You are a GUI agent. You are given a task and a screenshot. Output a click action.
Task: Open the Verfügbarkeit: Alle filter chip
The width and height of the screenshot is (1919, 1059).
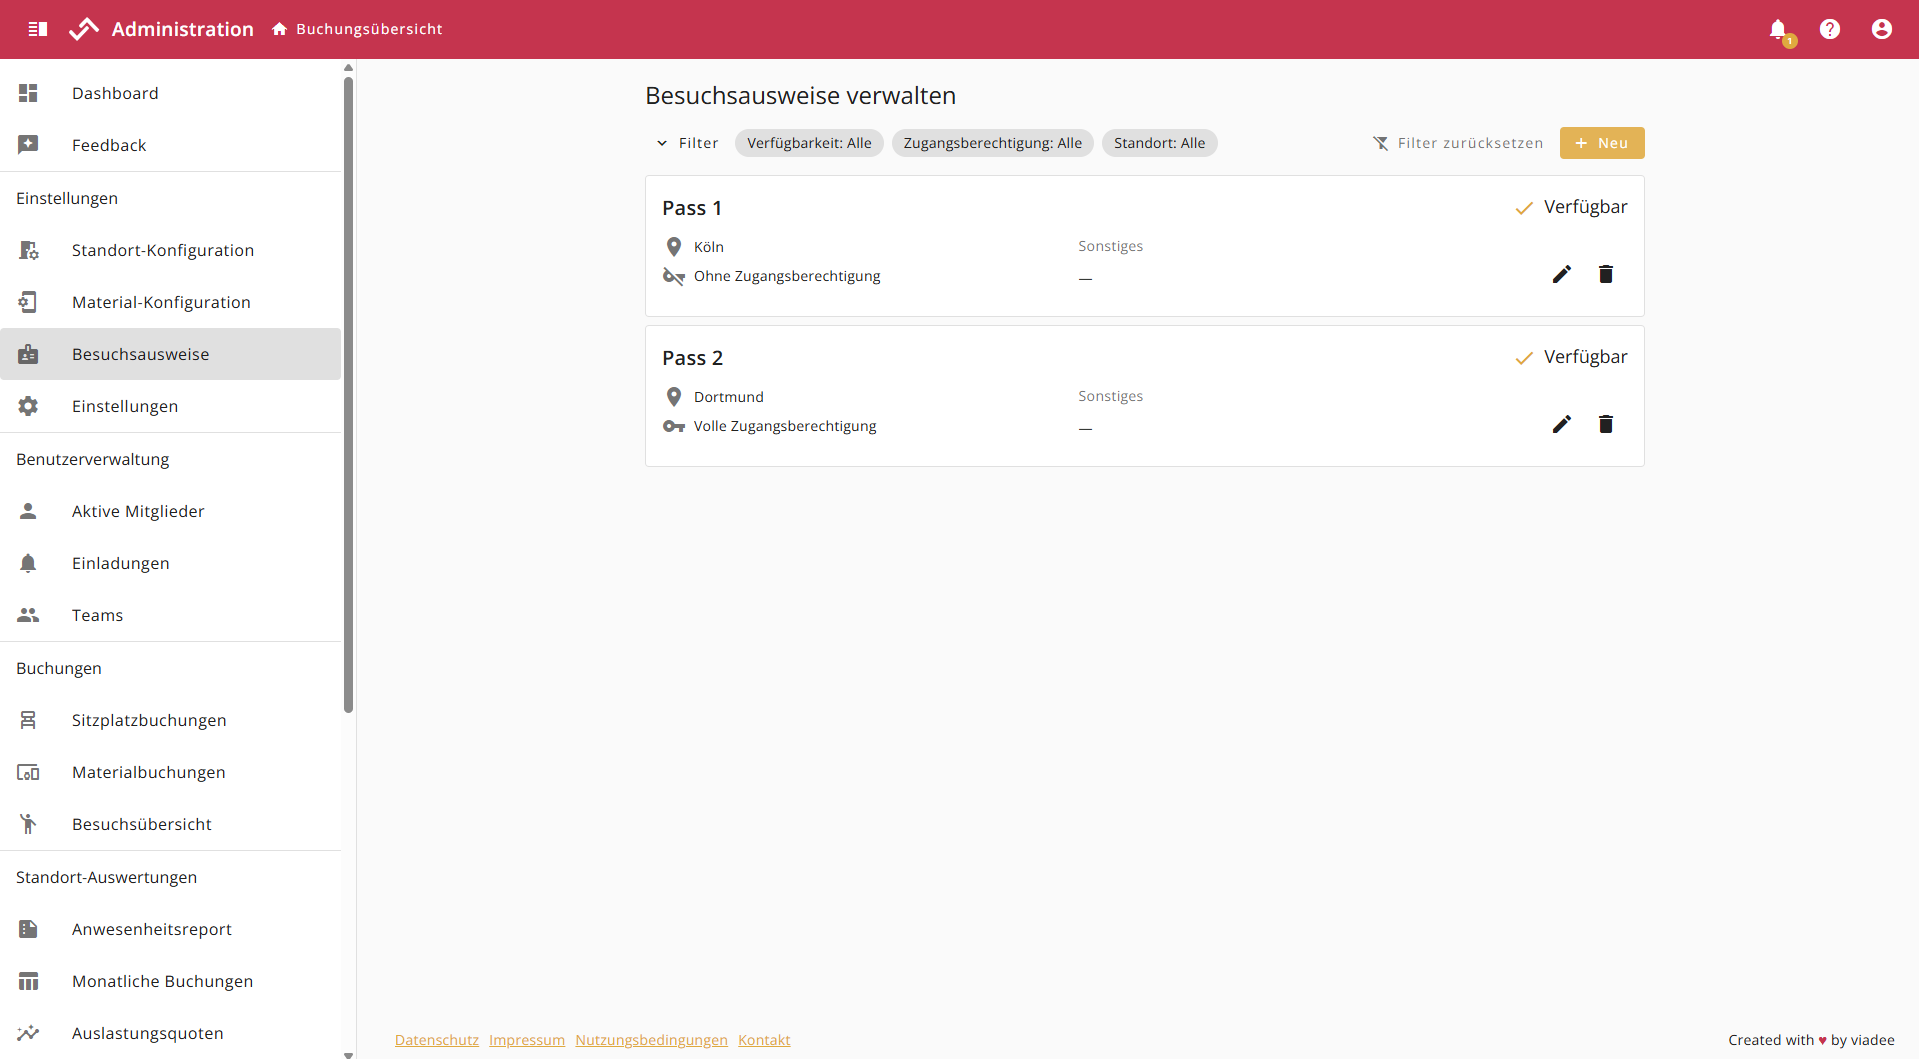(809, 143)
